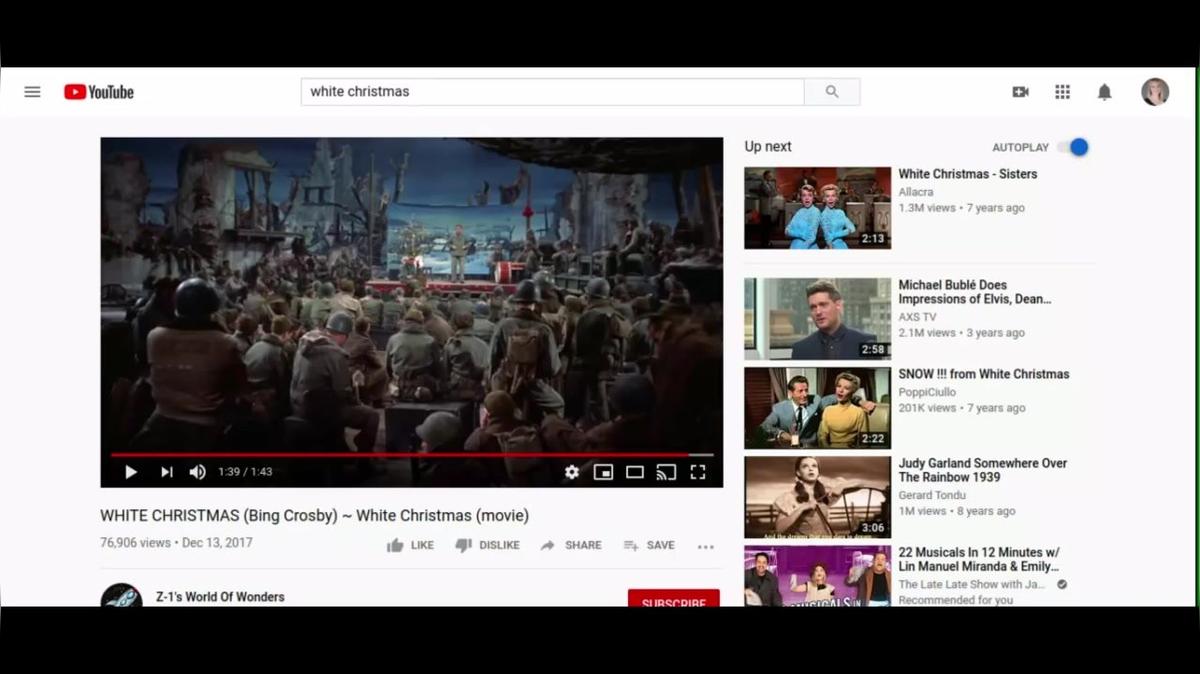Click the red video progress bar
This screenshot has height=674, width=1200.
tap(400, 455)
